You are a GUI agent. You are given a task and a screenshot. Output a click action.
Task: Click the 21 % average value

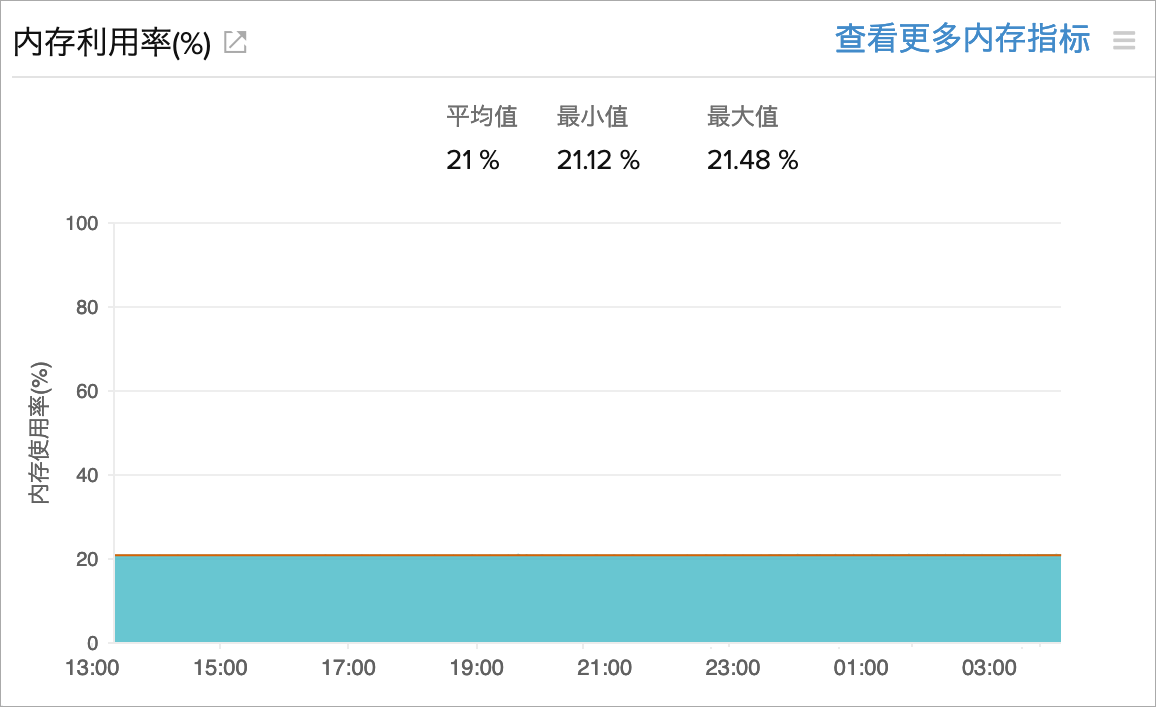(472, 160)
